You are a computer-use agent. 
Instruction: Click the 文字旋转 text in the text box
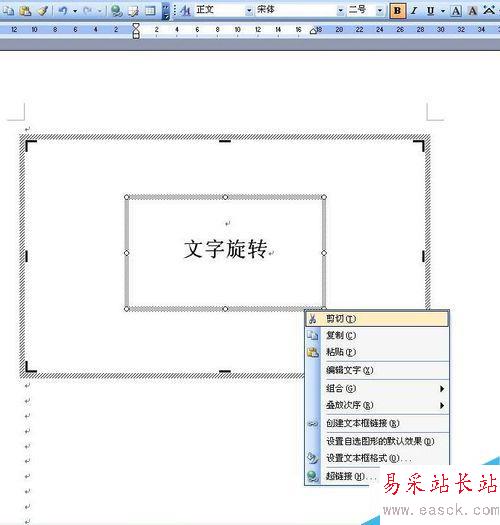coord(226,249)
